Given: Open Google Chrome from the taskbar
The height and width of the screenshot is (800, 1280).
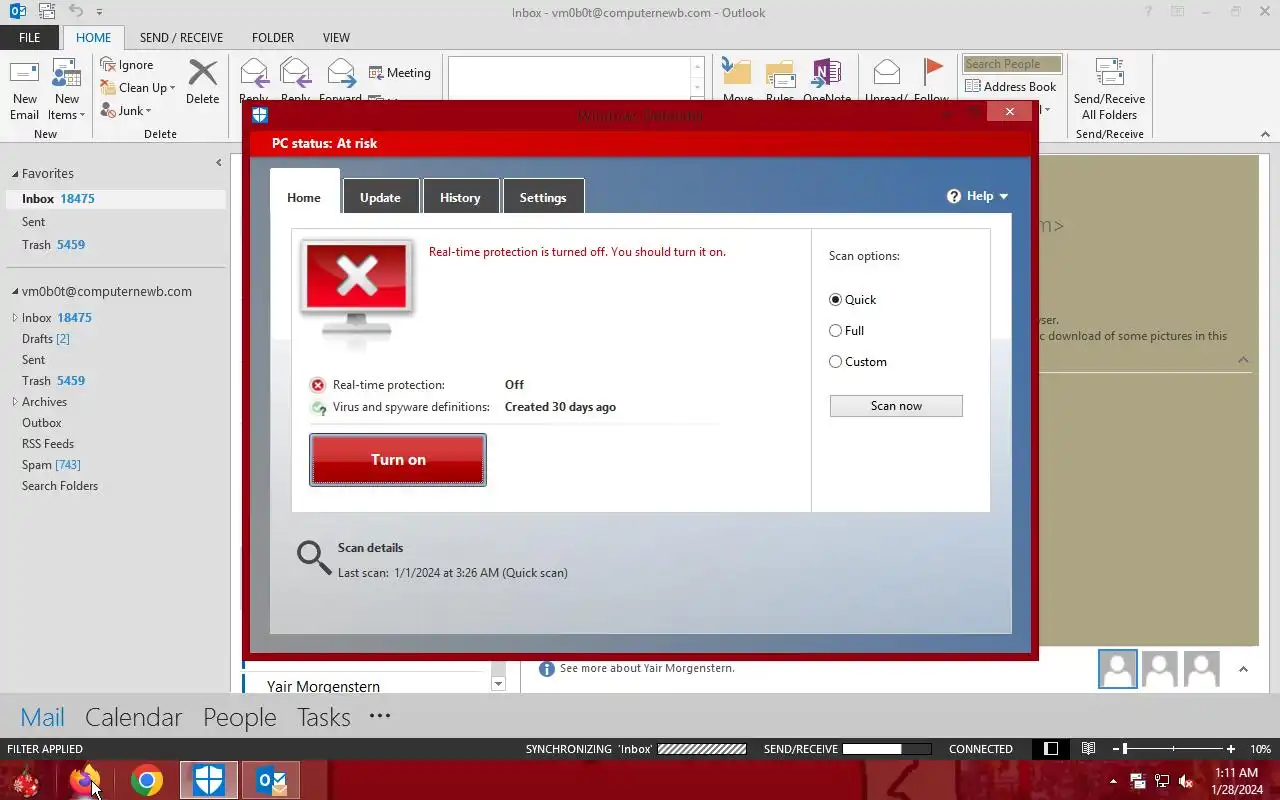Looking at the screenshot, I should pyautogui.click(x=146, y=780).
